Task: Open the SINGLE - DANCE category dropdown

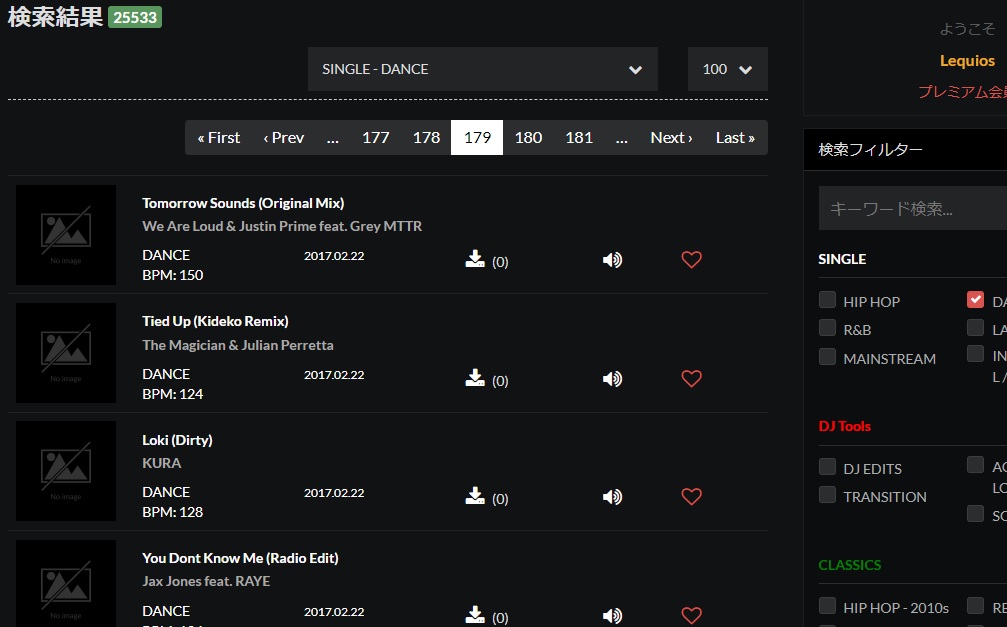Action: click(482, 69)
